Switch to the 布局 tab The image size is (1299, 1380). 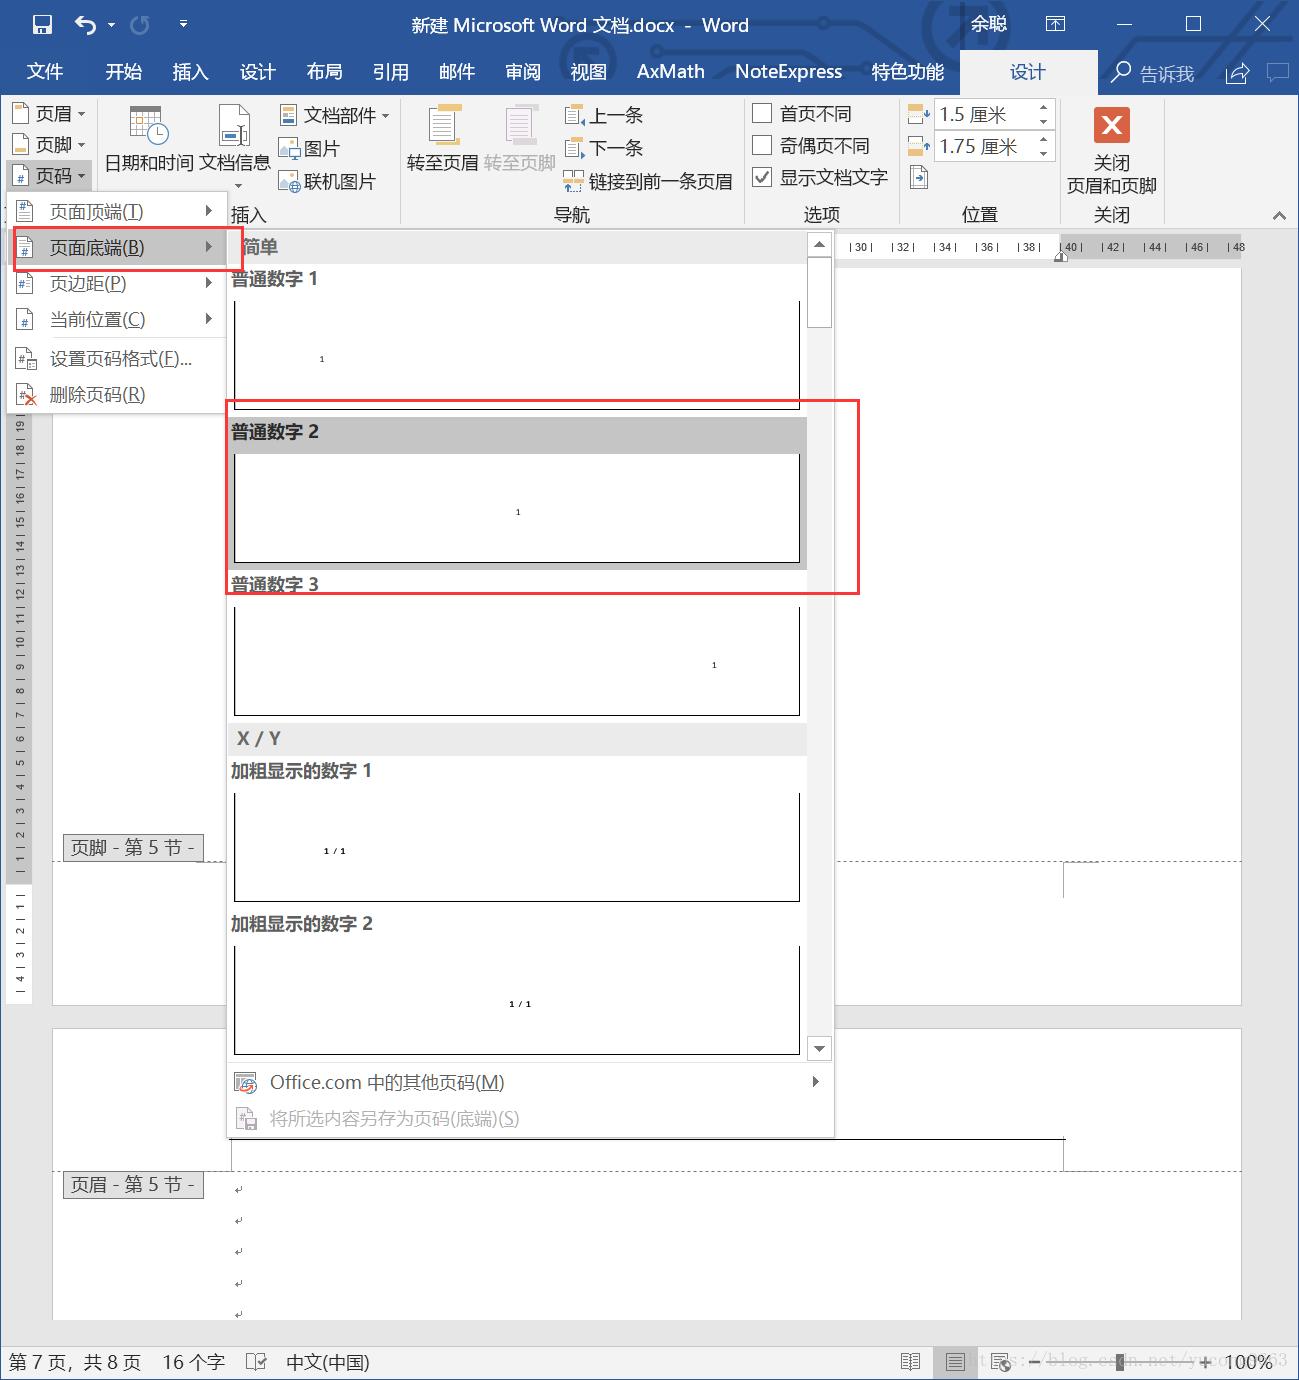pyautogui.click(x=324, y=72)
